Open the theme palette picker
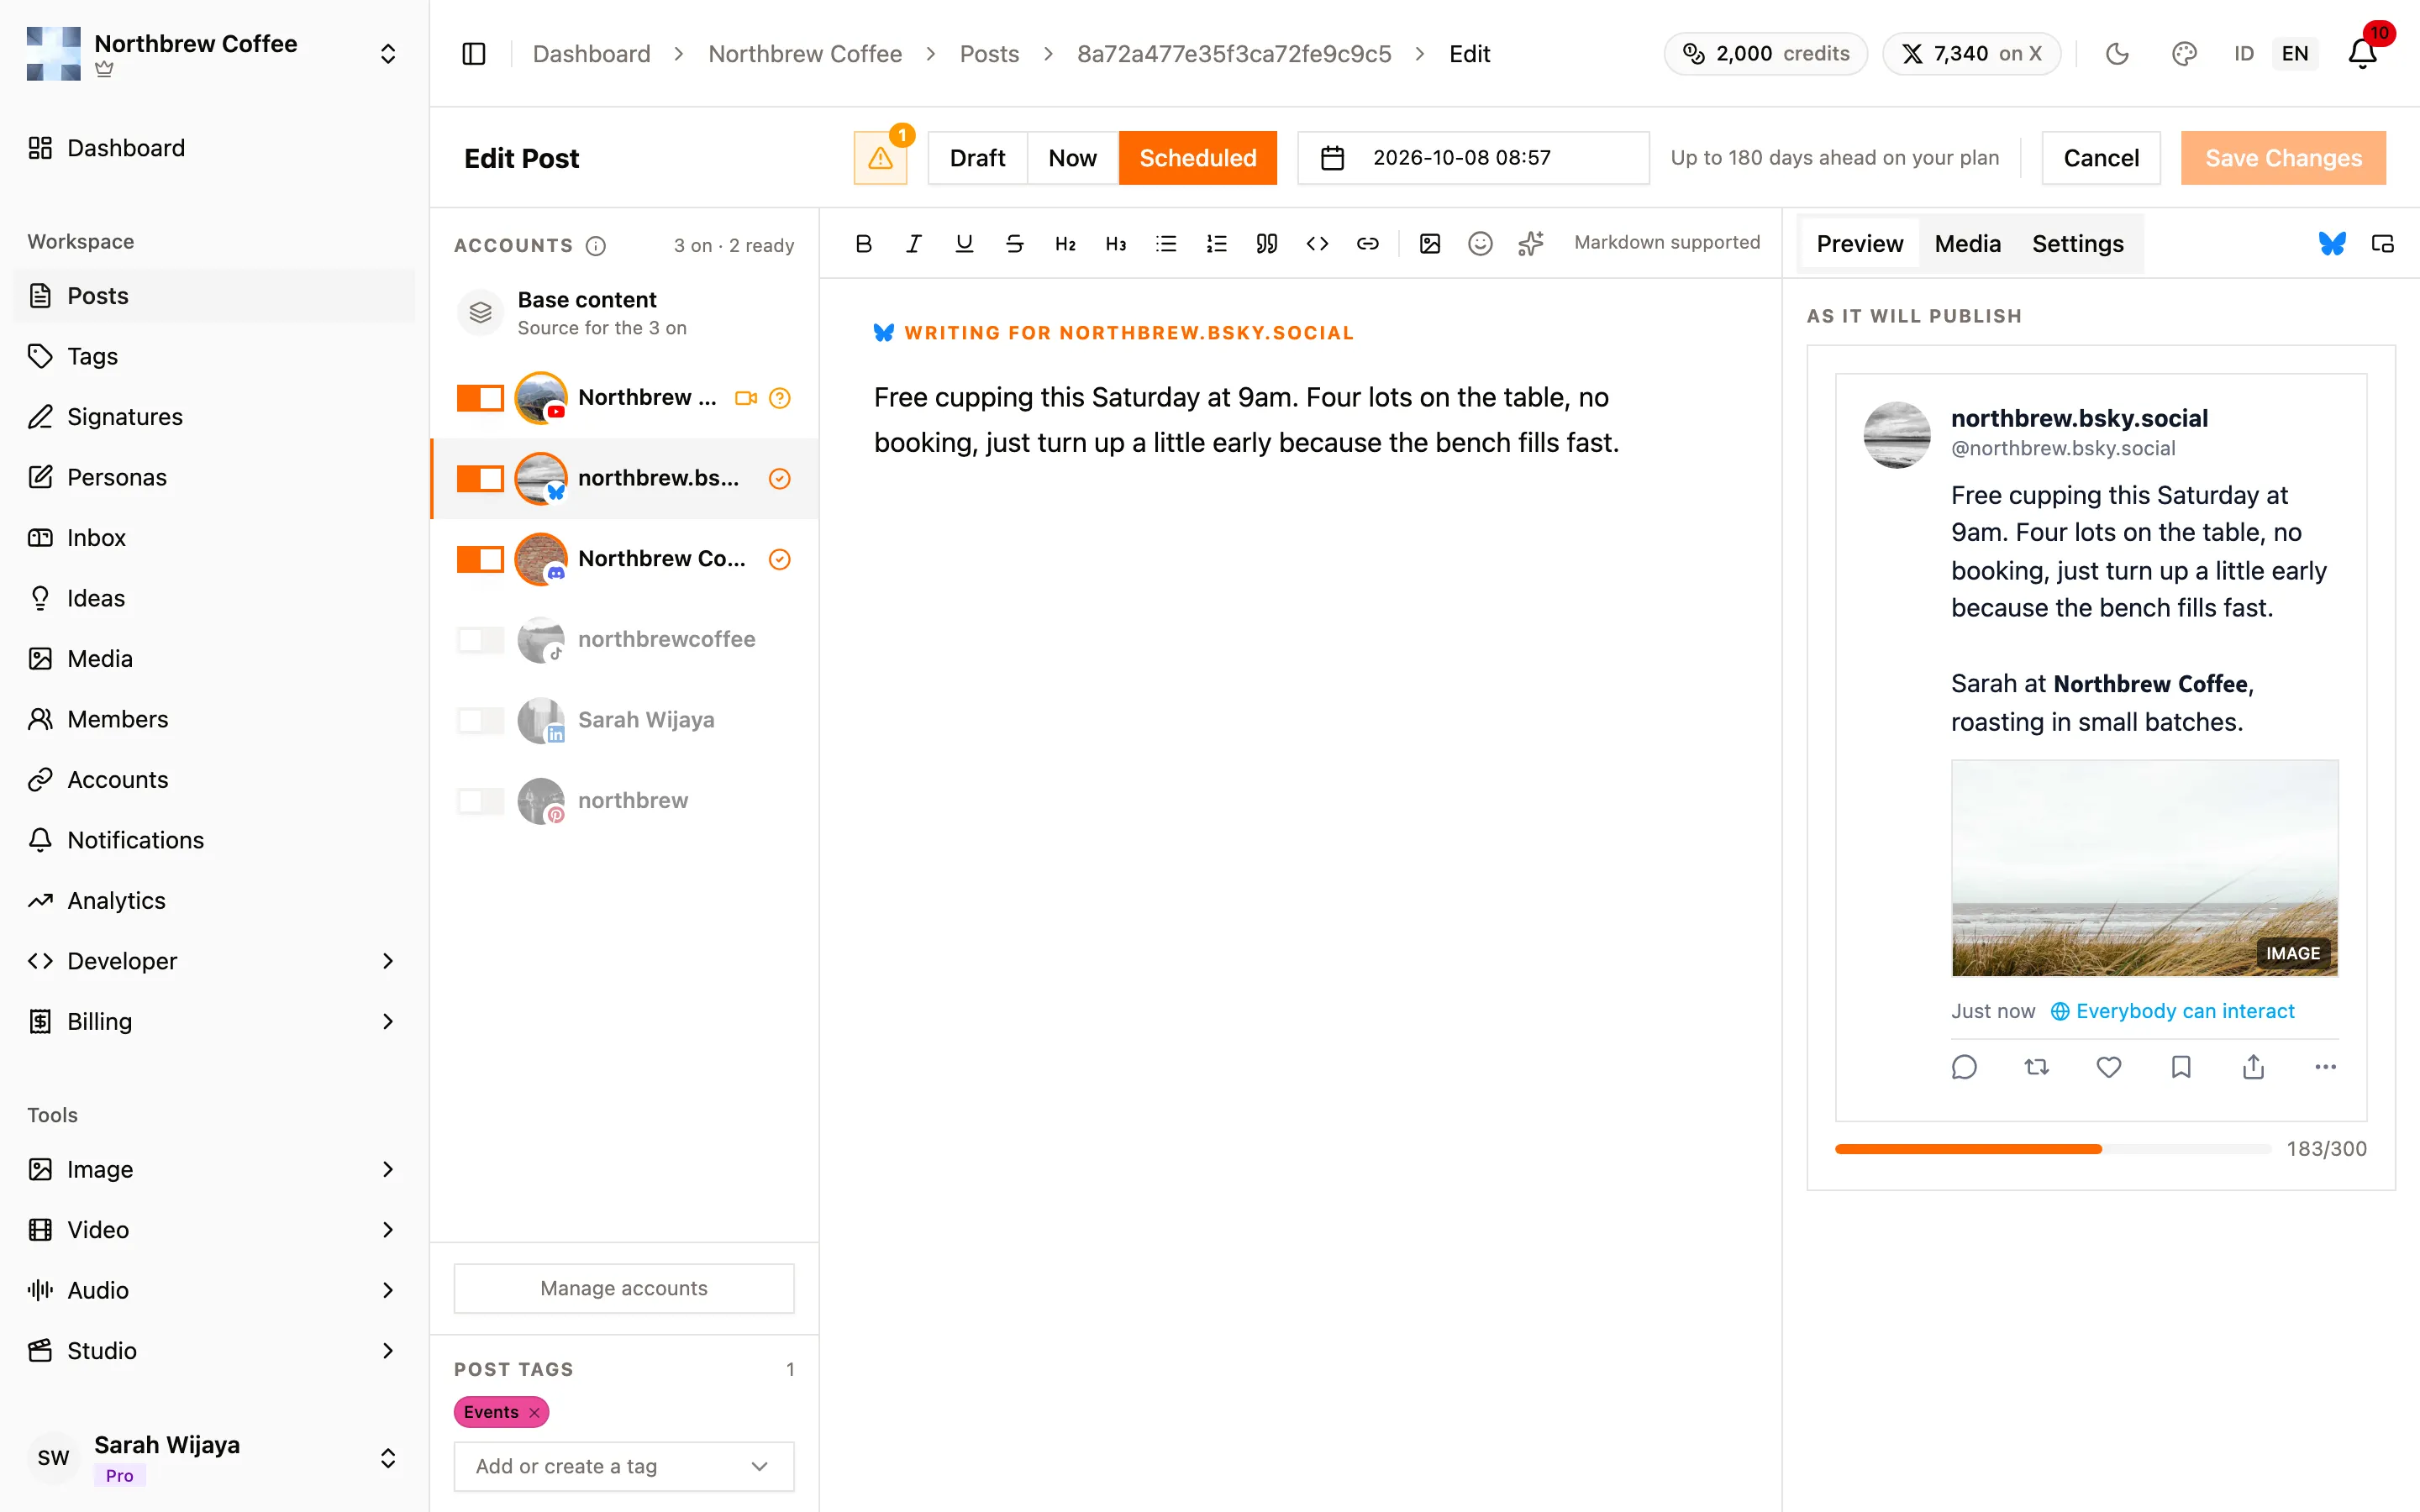This screenshot has height=1512, width=2420. pos(2184,53)
